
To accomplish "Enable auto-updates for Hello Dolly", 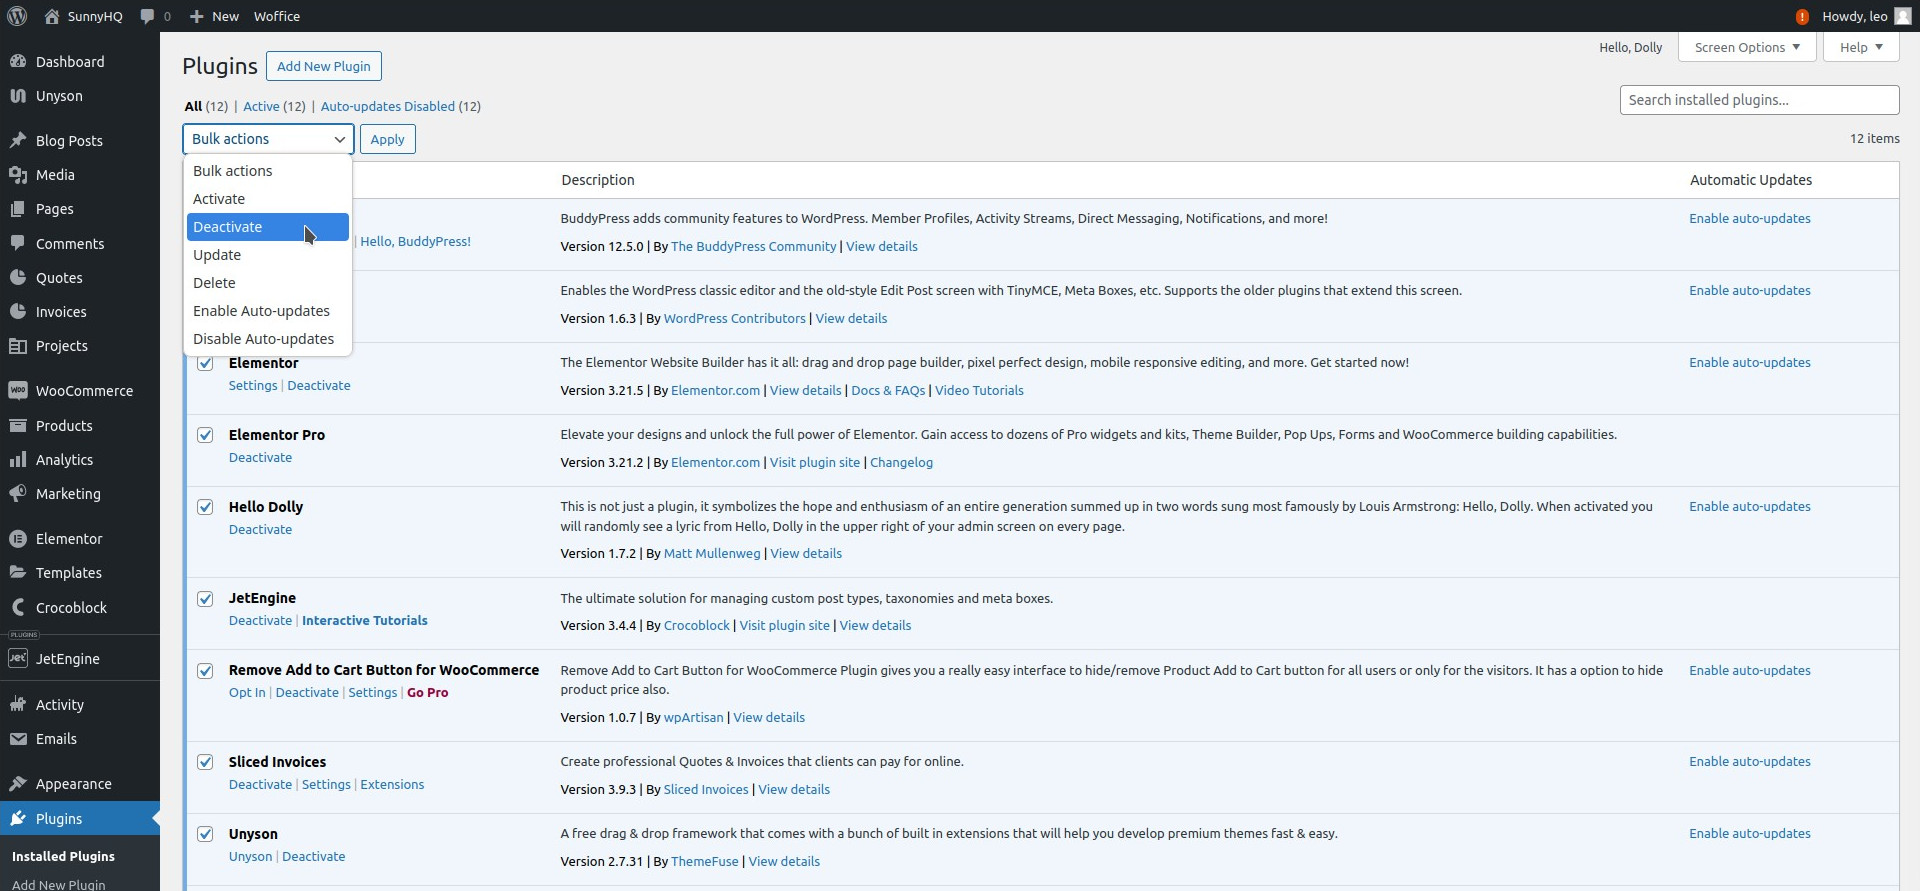I will [1750, 506].
